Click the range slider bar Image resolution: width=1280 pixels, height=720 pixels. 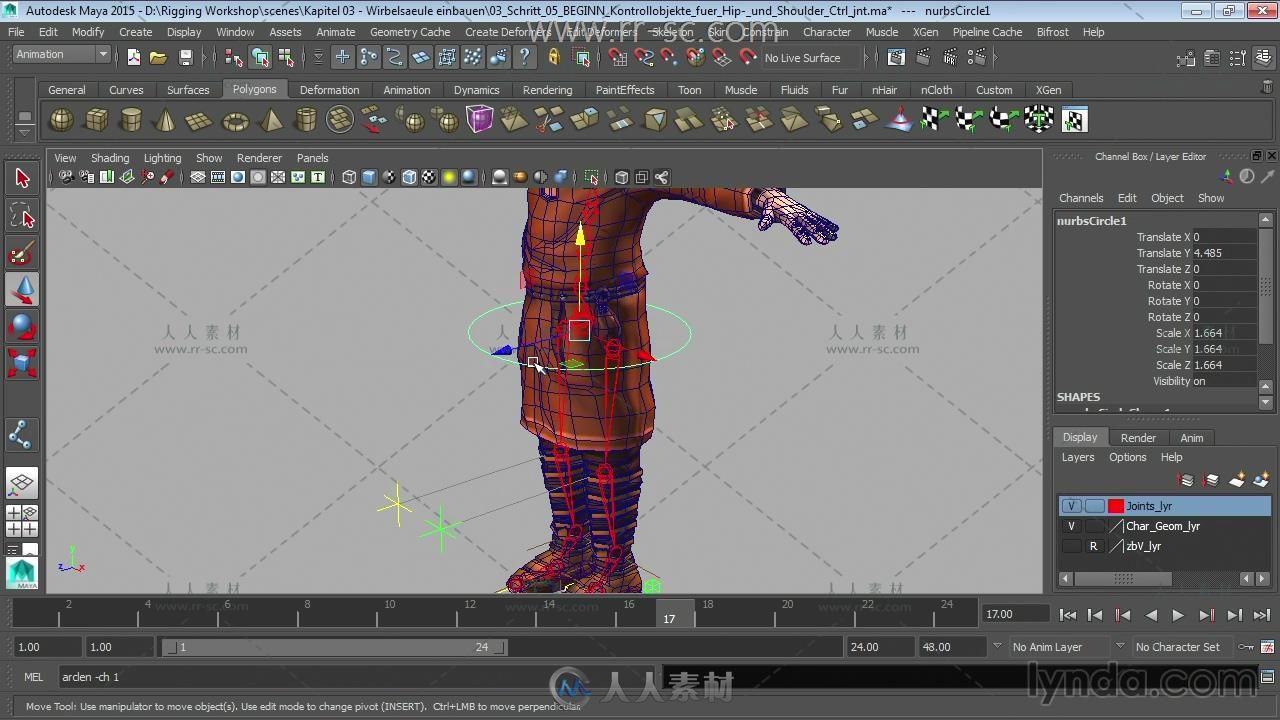335,647
